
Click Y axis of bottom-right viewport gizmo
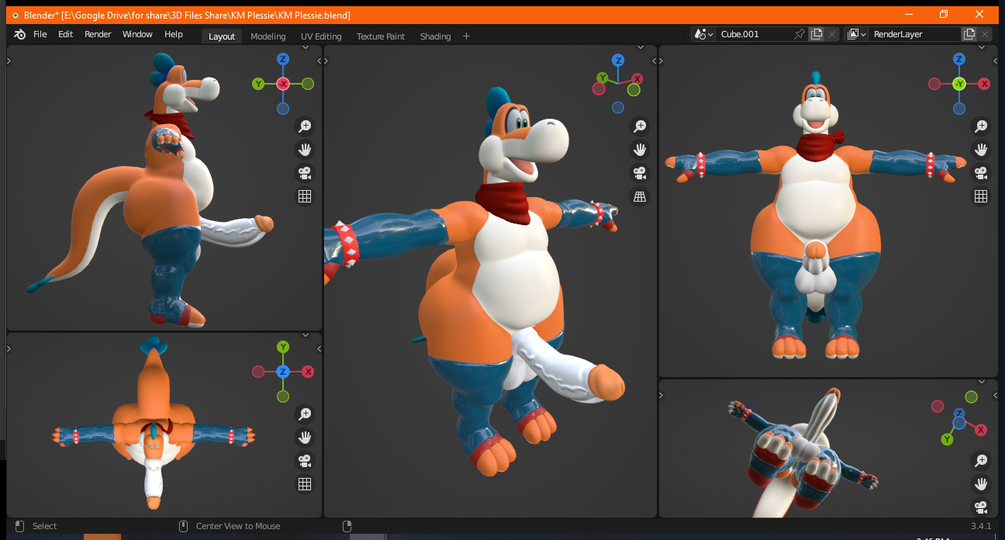[x=947, y=439]
